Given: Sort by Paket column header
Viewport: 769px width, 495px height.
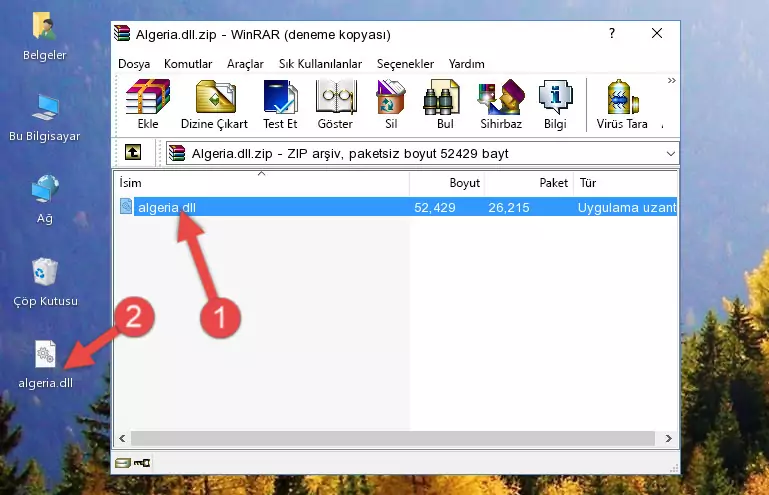Looking at the screenshot, I should click(x=529, y=183).
